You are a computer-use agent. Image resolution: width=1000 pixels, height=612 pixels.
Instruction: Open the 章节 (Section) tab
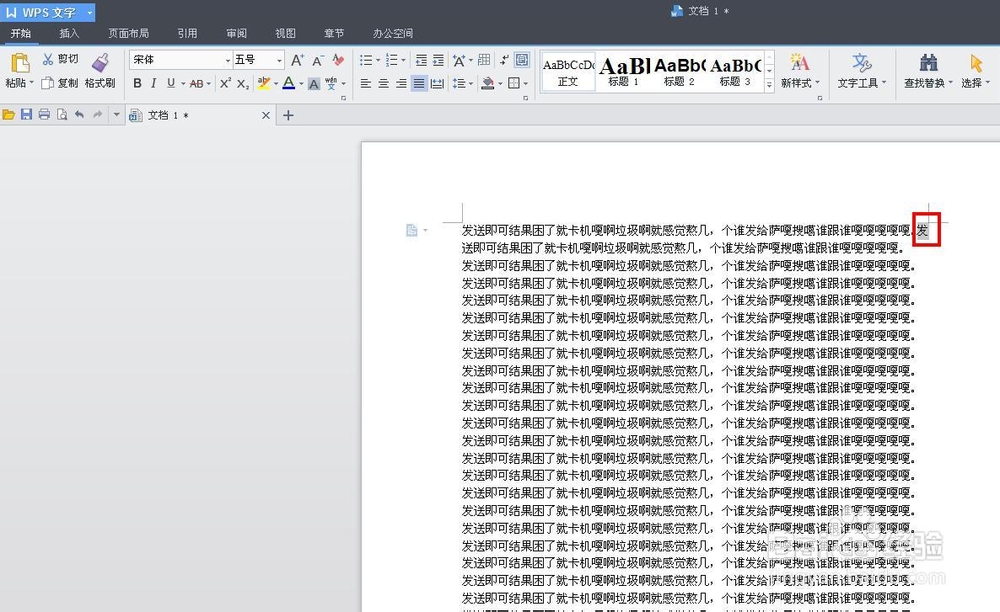click(334, 33)
